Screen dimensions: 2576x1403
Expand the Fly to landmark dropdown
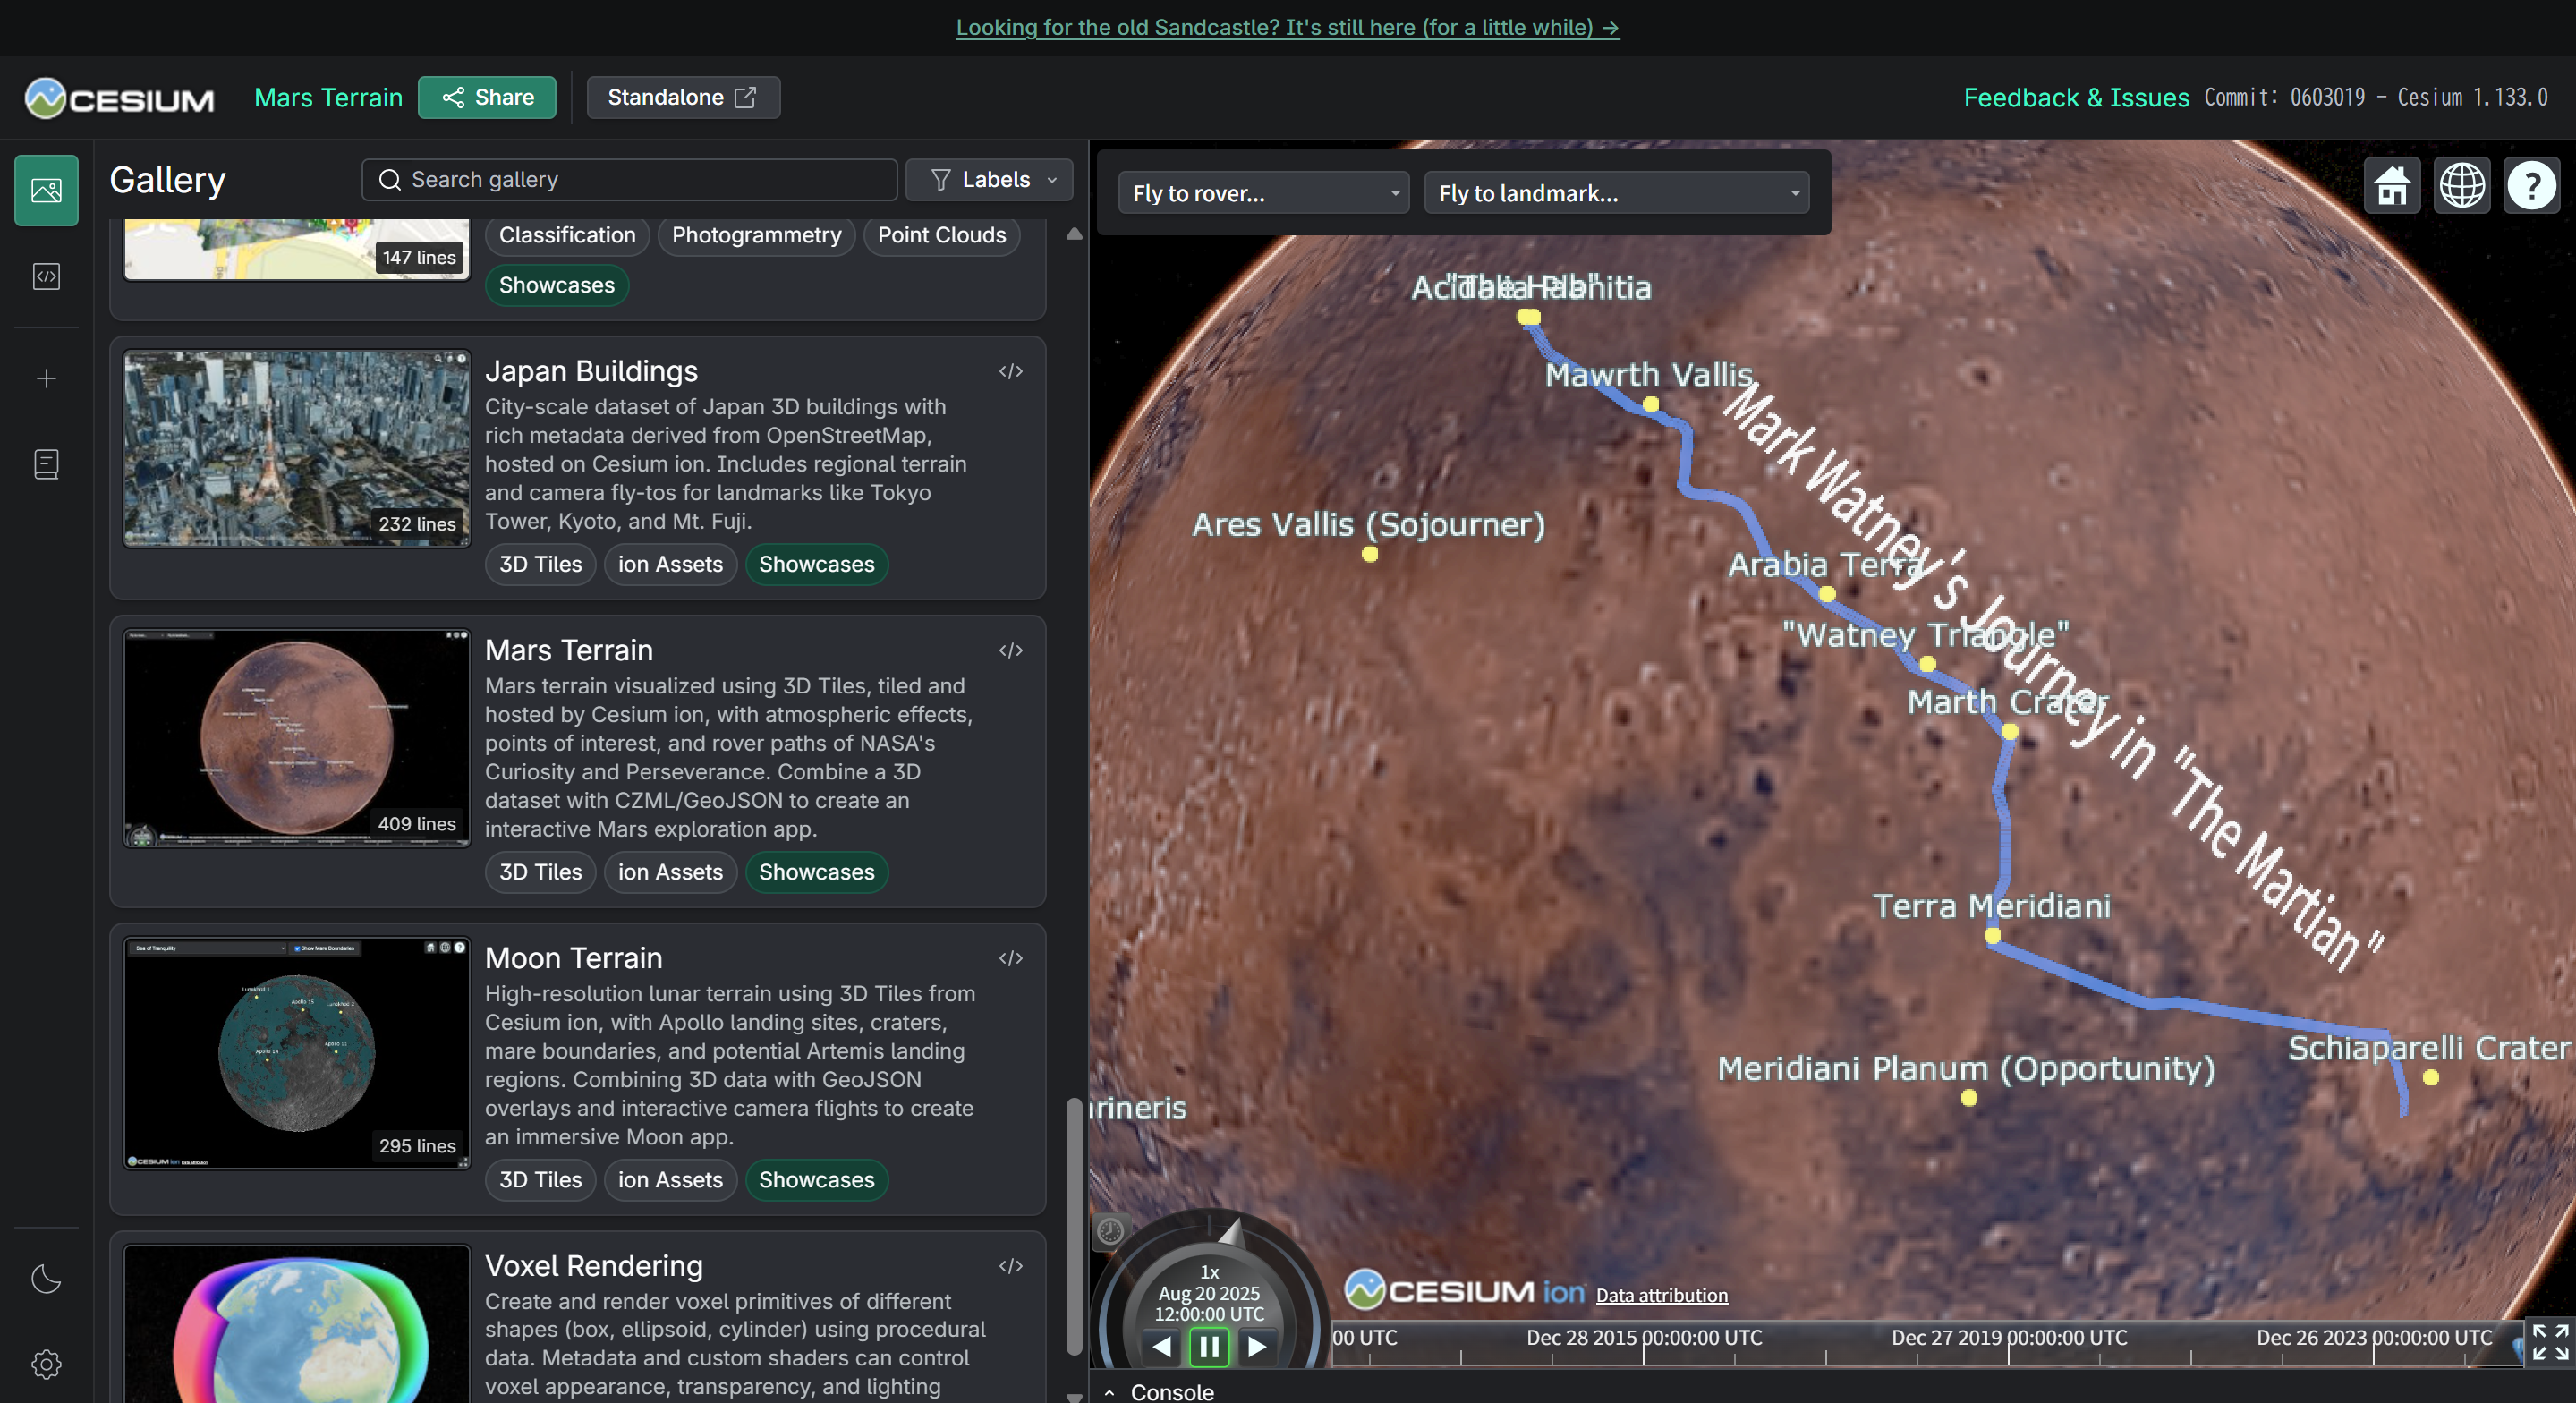[x=1617, y=193]
